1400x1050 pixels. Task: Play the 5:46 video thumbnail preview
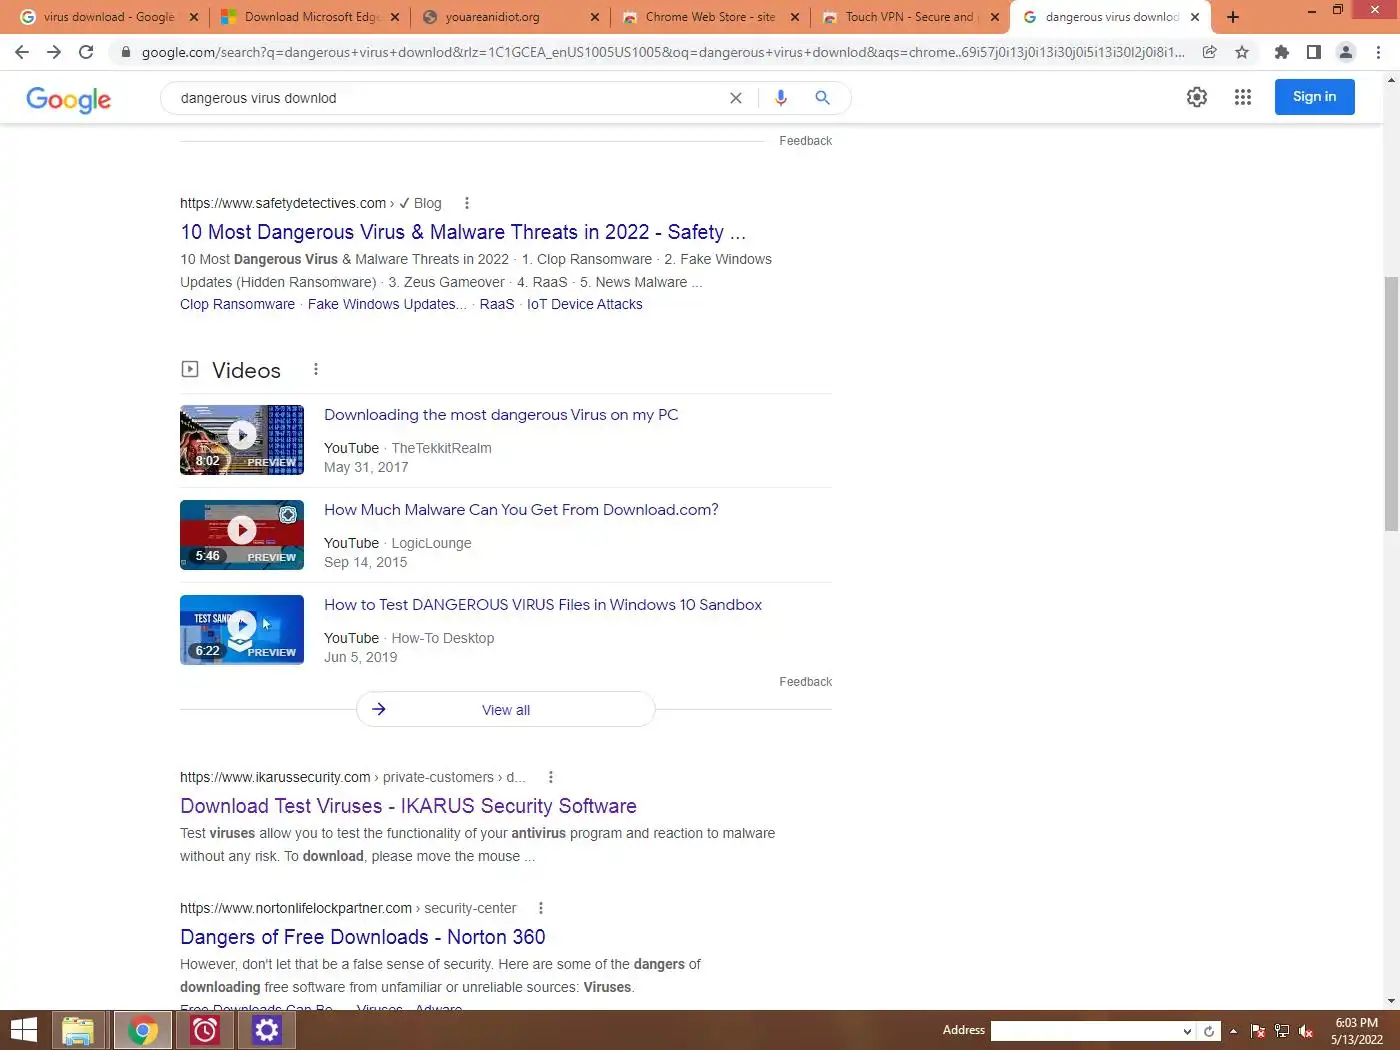(242, 535)
